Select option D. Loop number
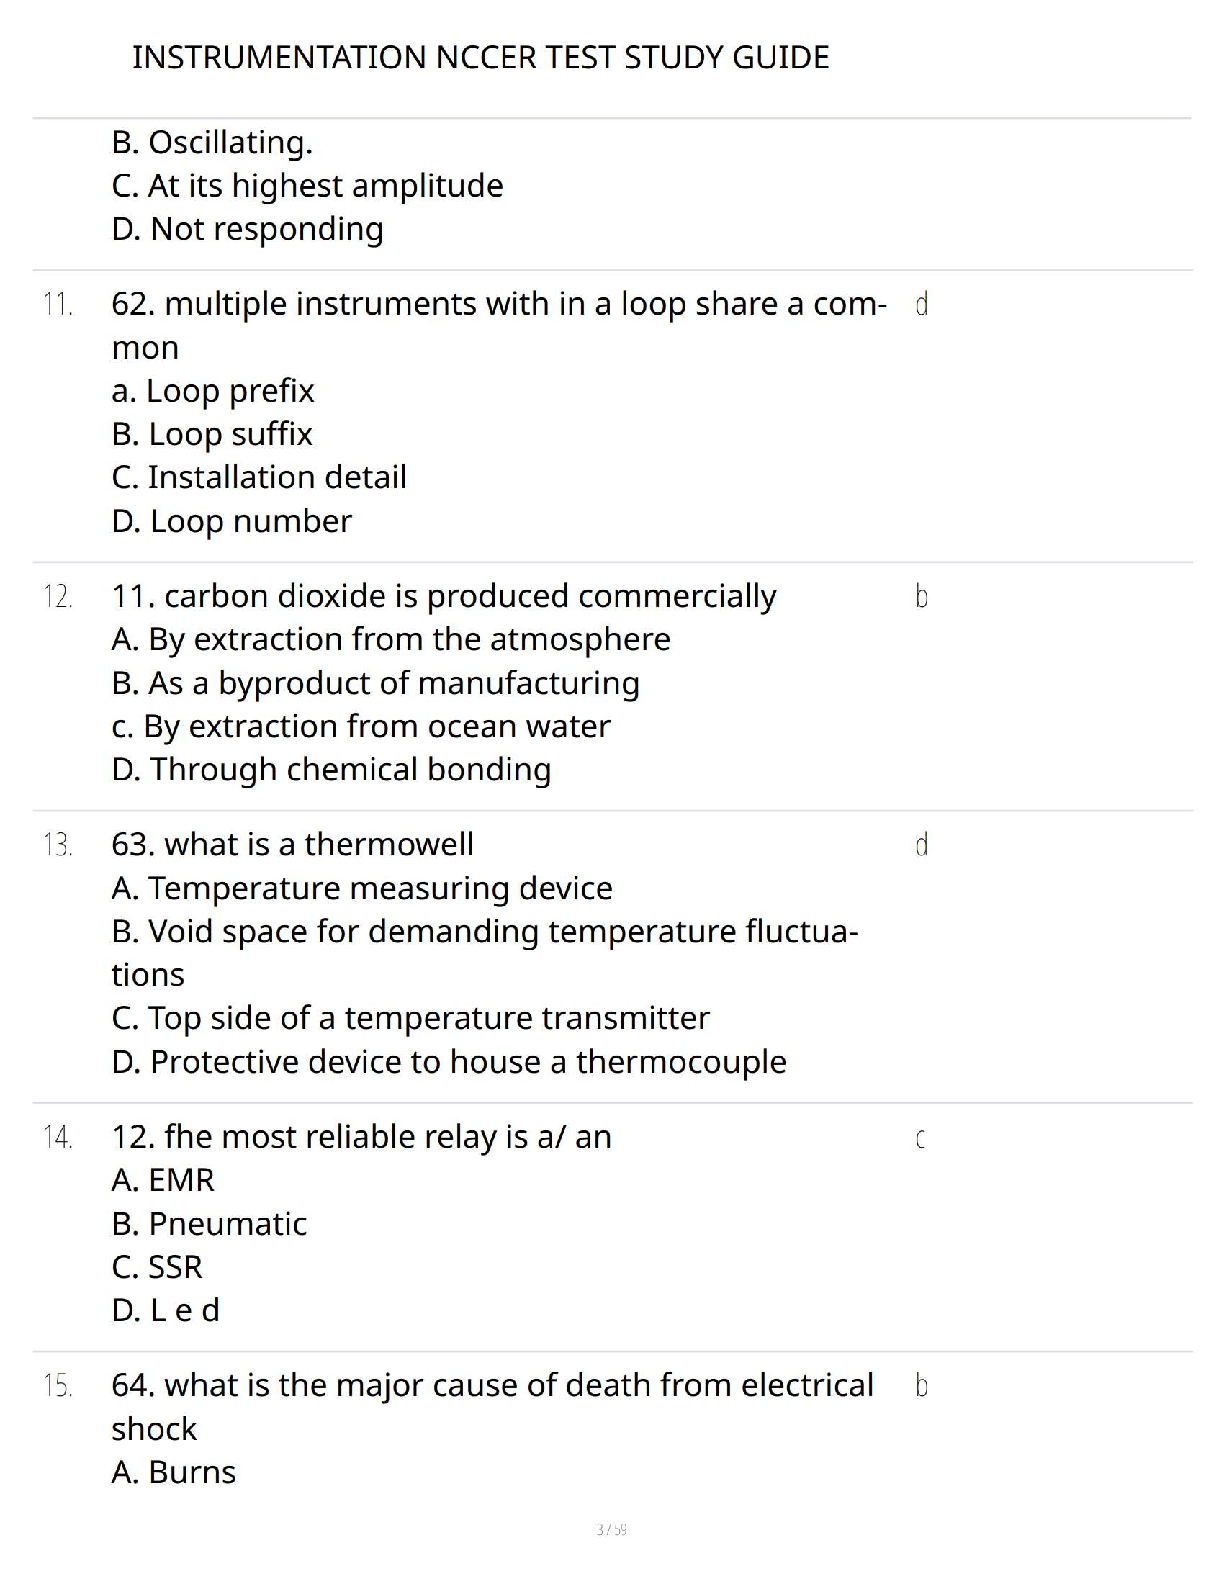The image size is (1224, 1584). 232,521
